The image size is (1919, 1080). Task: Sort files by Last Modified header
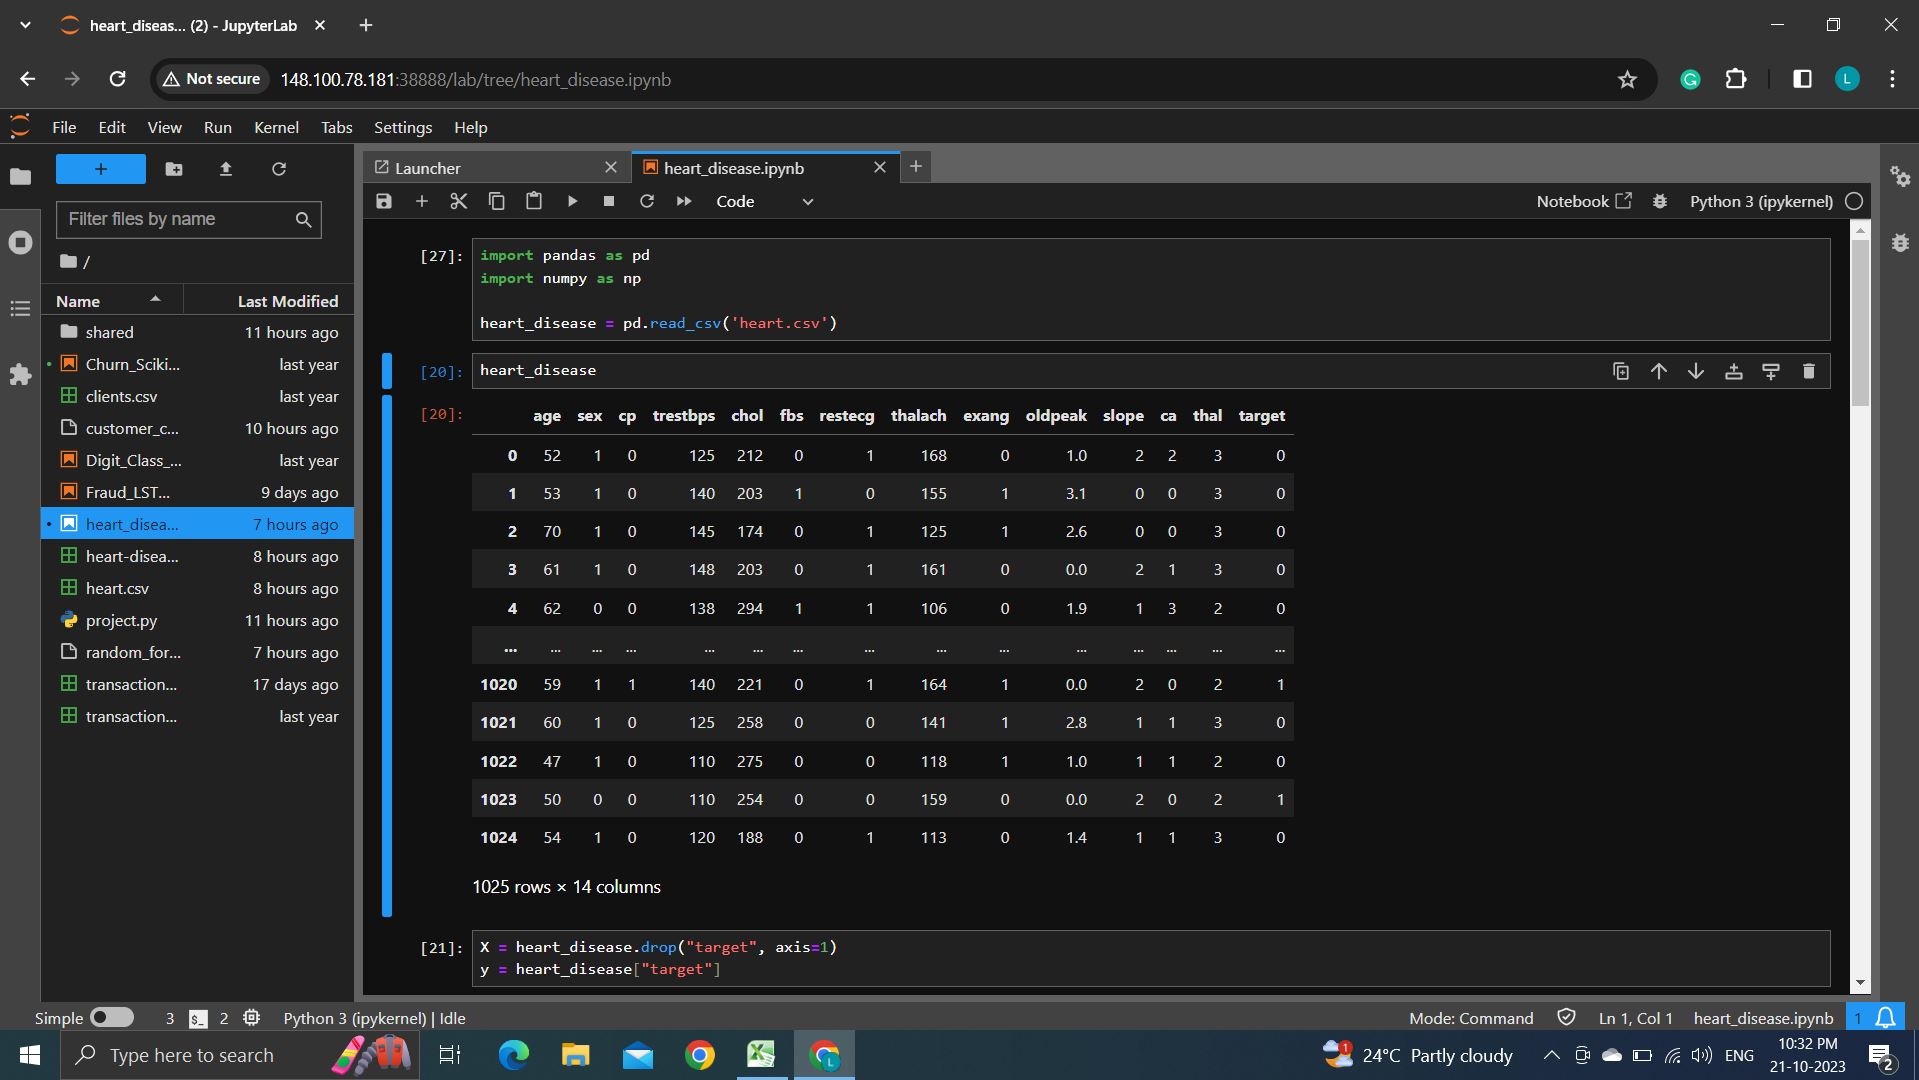click(269, 301)
